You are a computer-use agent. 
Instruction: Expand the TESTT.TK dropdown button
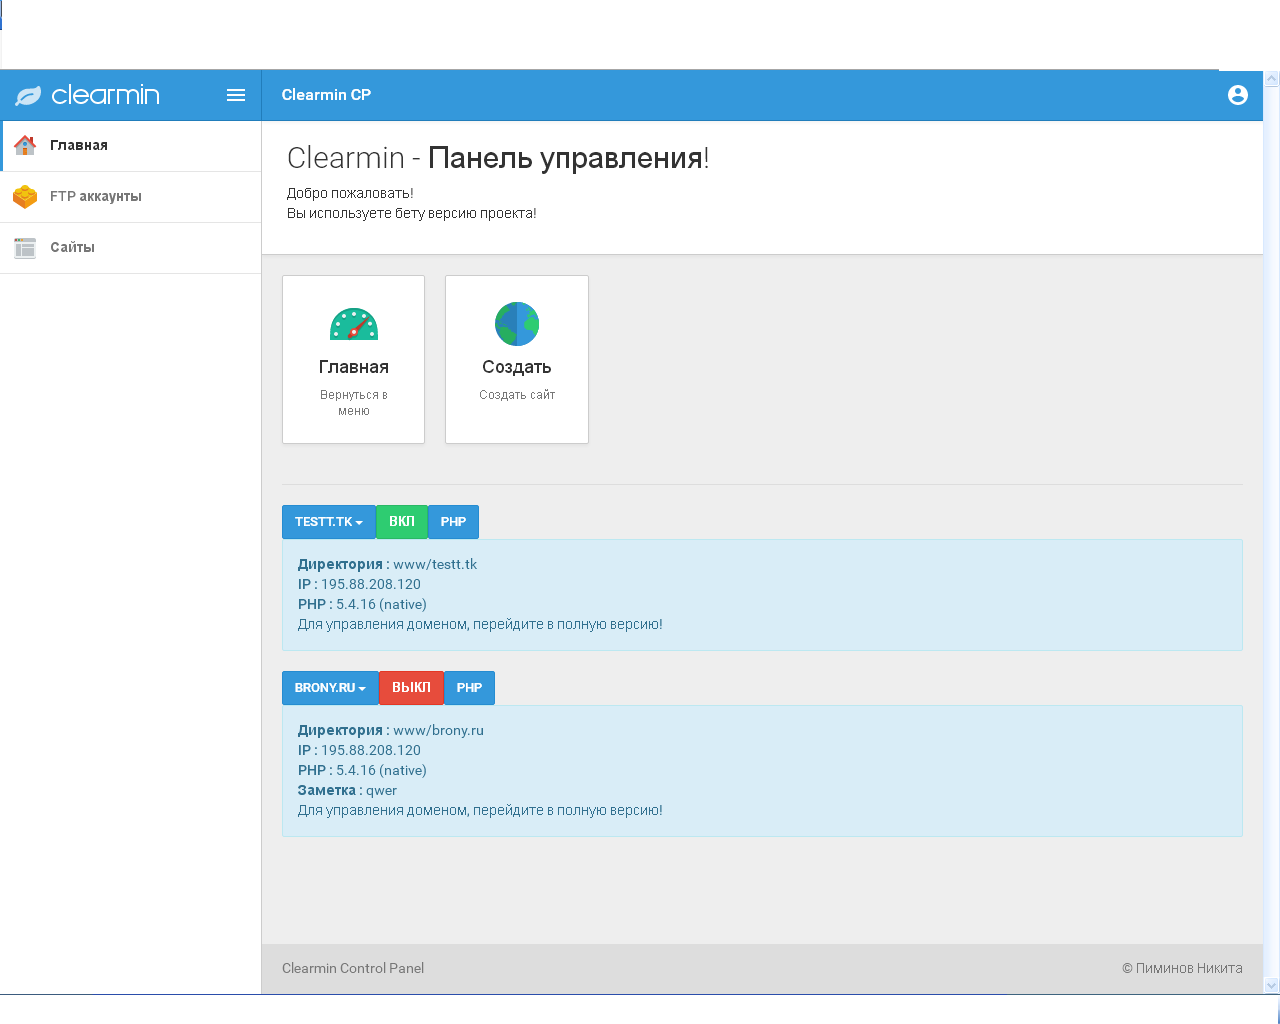pyautogui.click(x=328, y=522)
